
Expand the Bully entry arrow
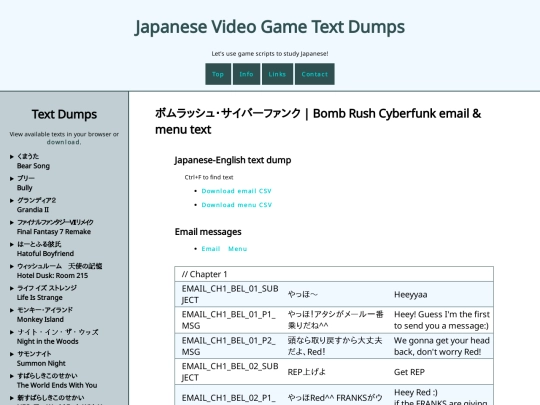click(12, 178)
